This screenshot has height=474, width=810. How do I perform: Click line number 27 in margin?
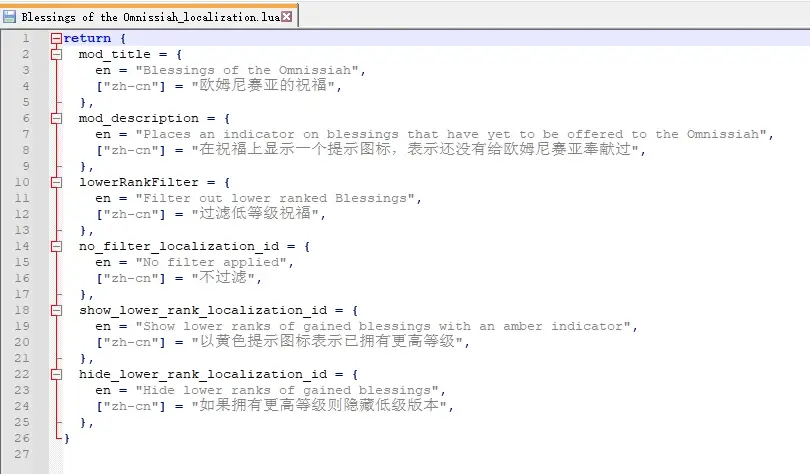click(22, 454)
